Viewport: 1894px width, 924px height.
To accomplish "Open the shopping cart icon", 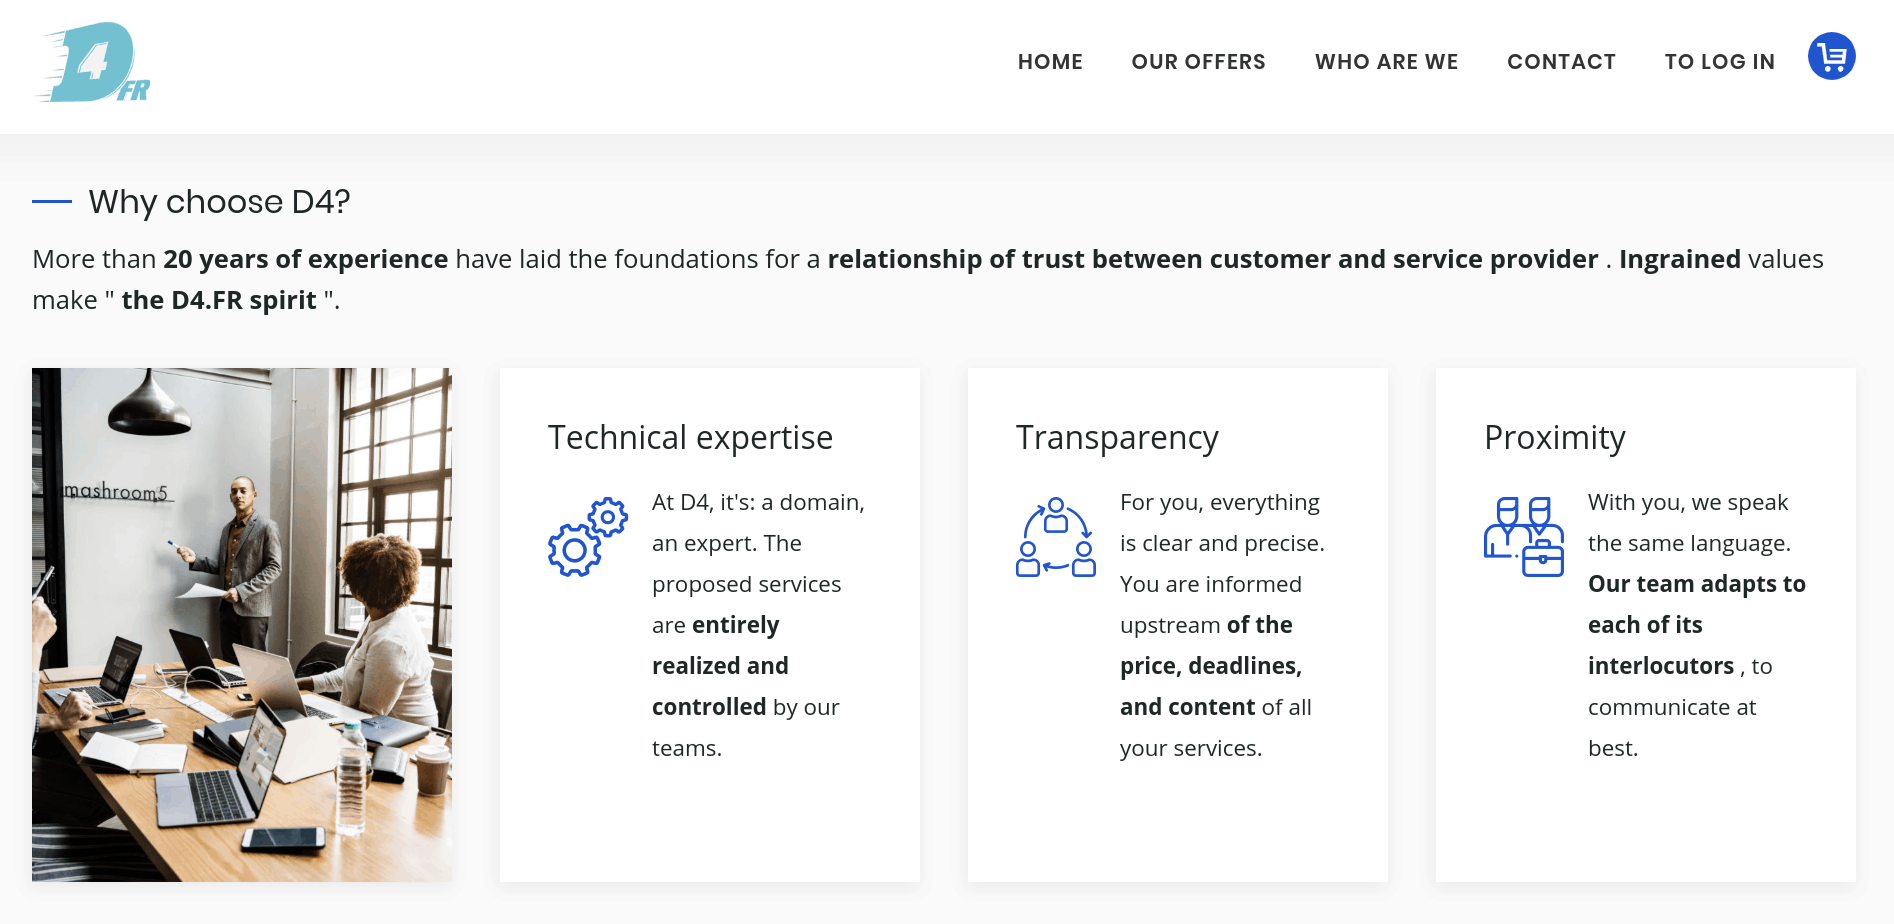I will 1831,56.
